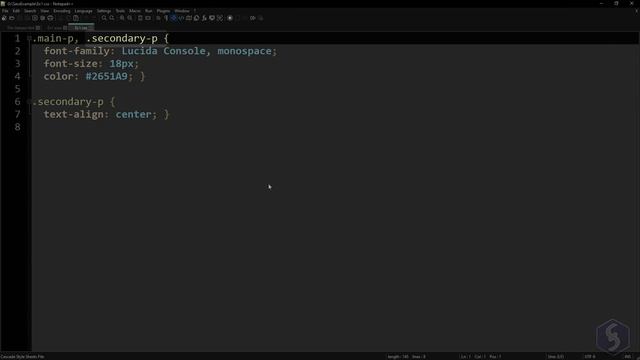Click the Close document toolbar icon
Screen dimensions: 640x360
35,18
